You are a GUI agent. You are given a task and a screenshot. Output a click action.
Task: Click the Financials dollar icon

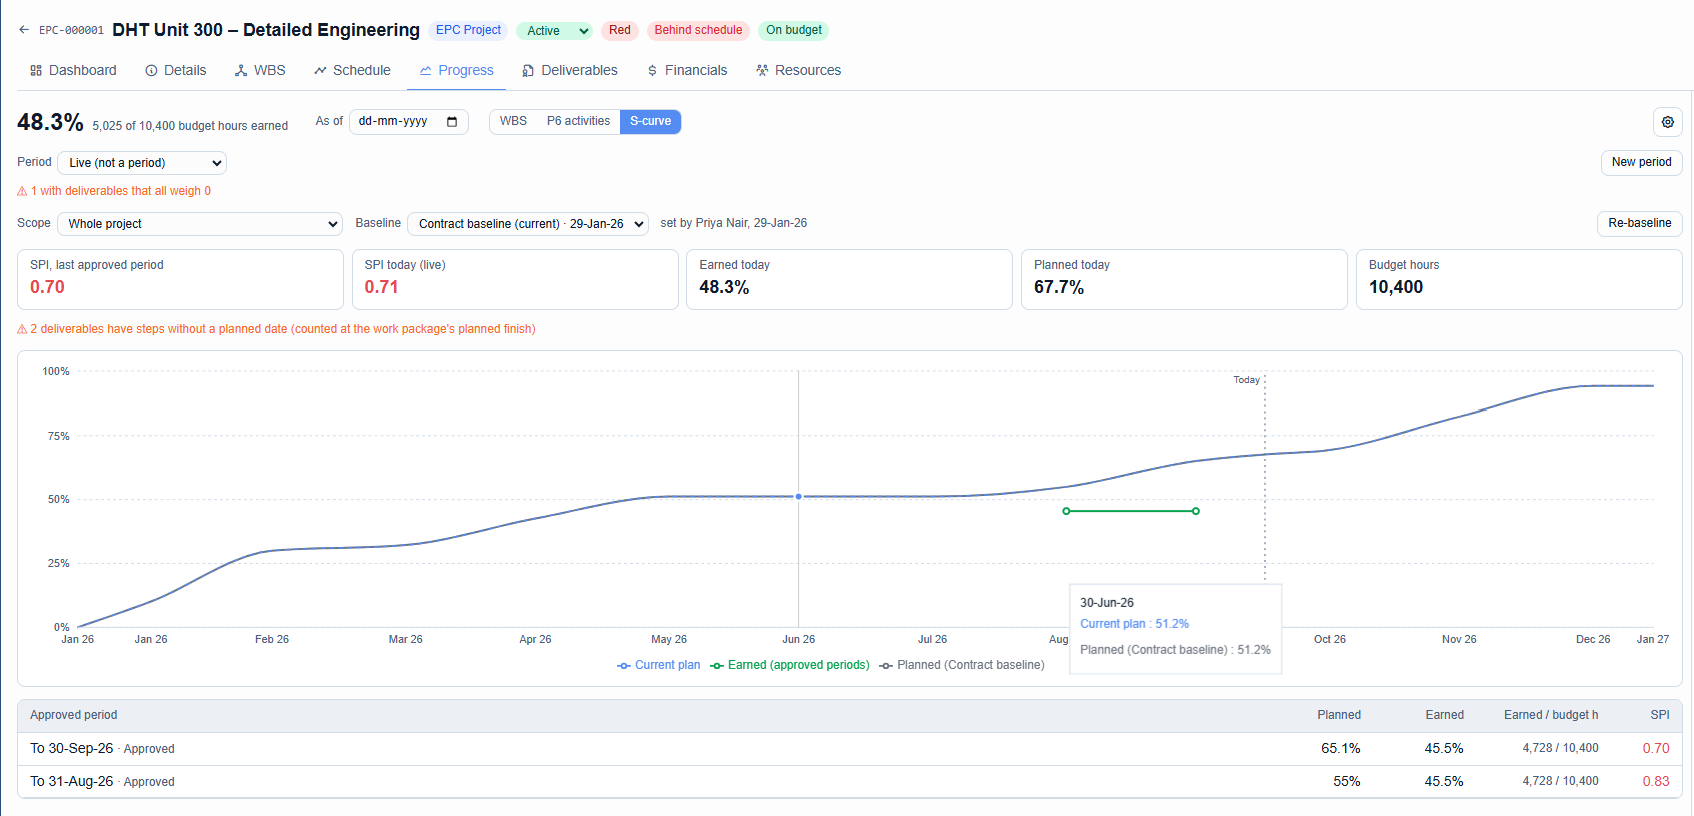click(x=652, y=70)
